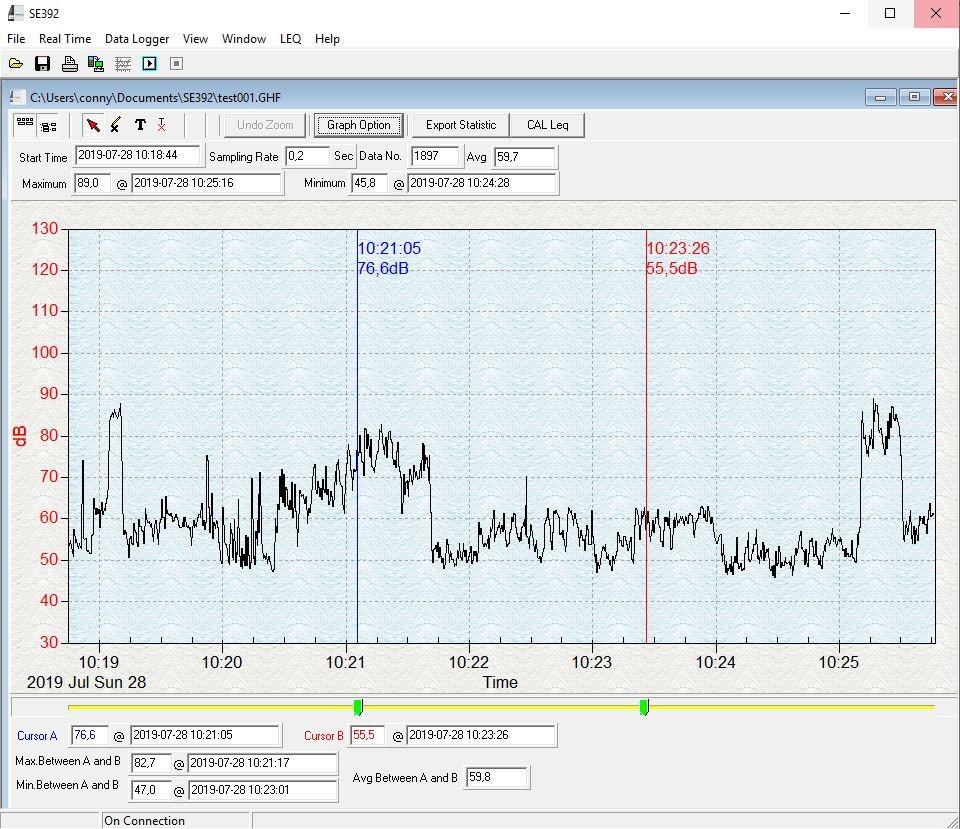
Task: Click the Cursor B value field 55,5
Action: tap(367, 735)
